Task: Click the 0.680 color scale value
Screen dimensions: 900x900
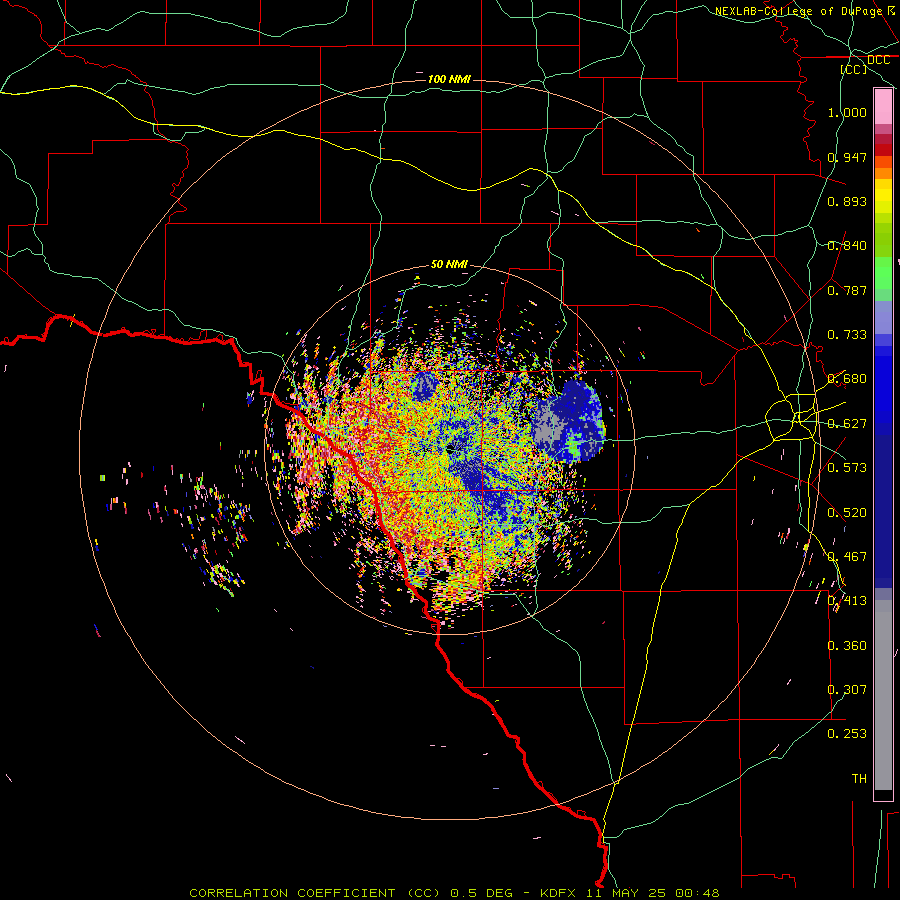Action: (847, 379)
